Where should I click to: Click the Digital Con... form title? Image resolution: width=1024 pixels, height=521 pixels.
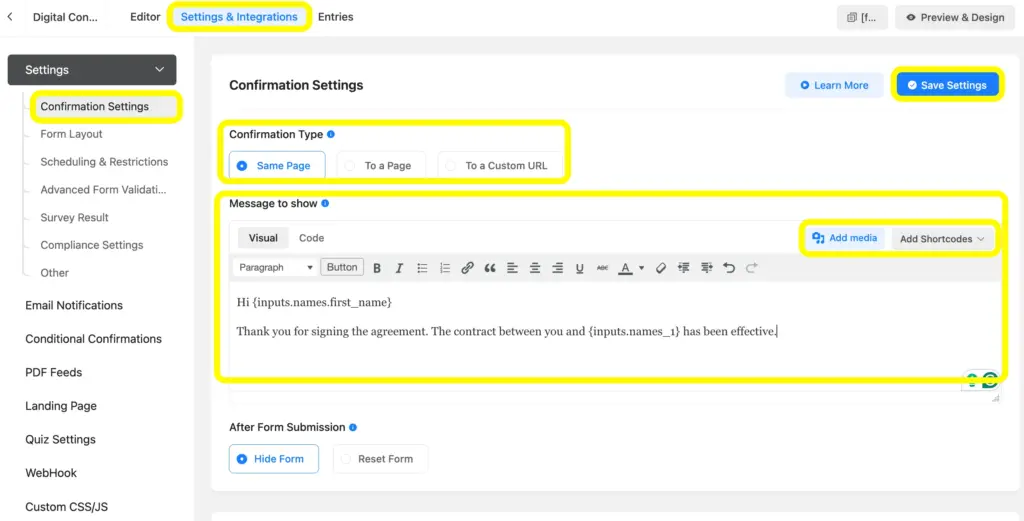click(65, 17)
